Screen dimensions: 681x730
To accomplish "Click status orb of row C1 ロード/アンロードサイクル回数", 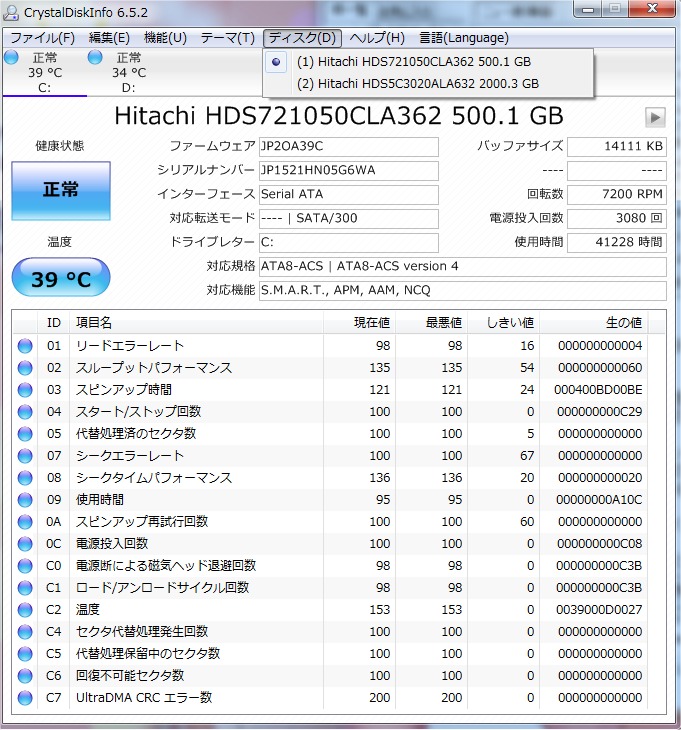I will (x=25, y=588).
